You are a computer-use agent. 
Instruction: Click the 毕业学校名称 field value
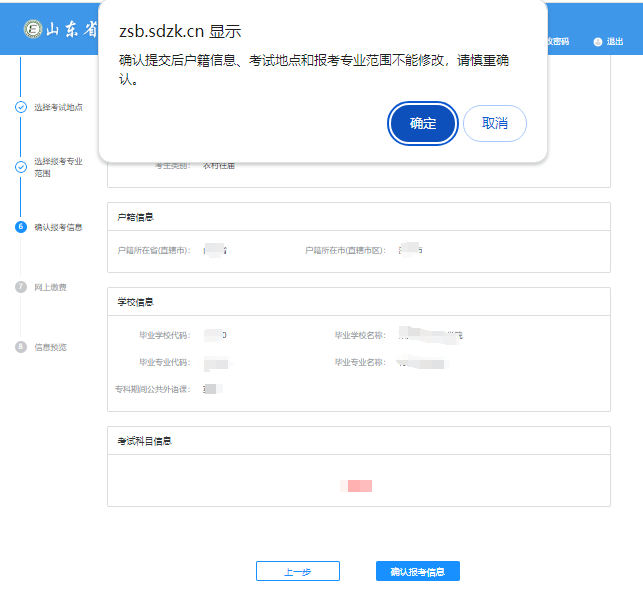pyautogui.click(x=430, y=334)
